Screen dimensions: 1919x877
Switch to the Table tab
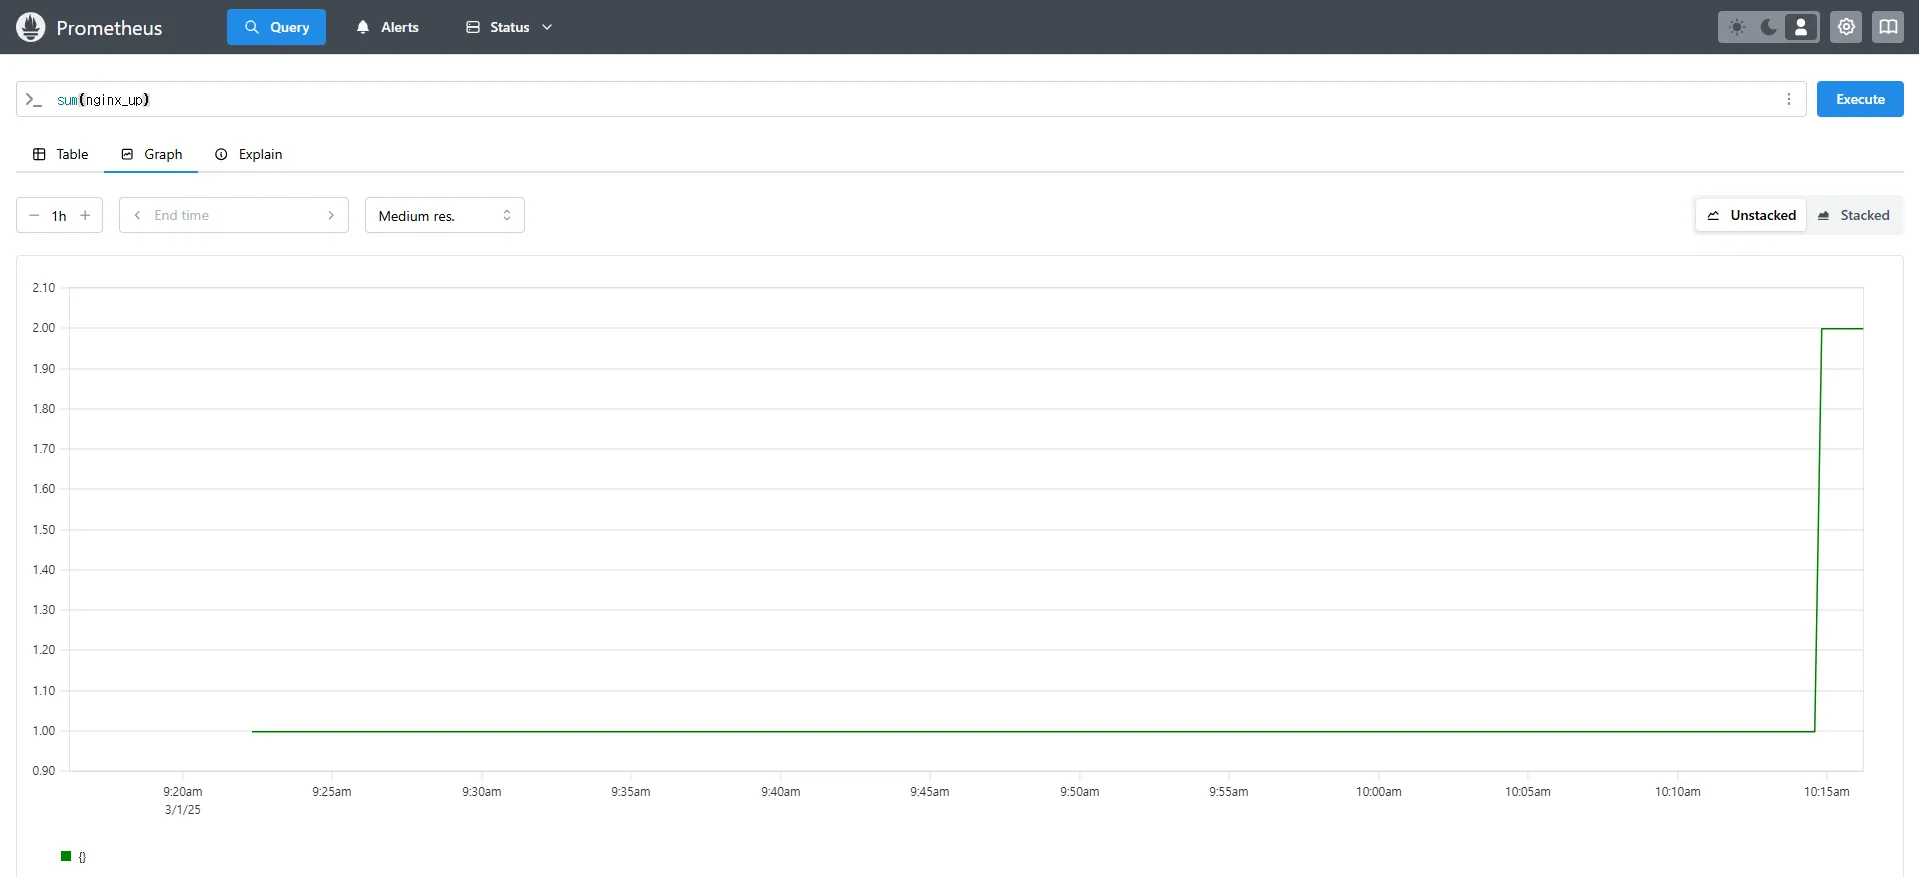coord(61,154)
